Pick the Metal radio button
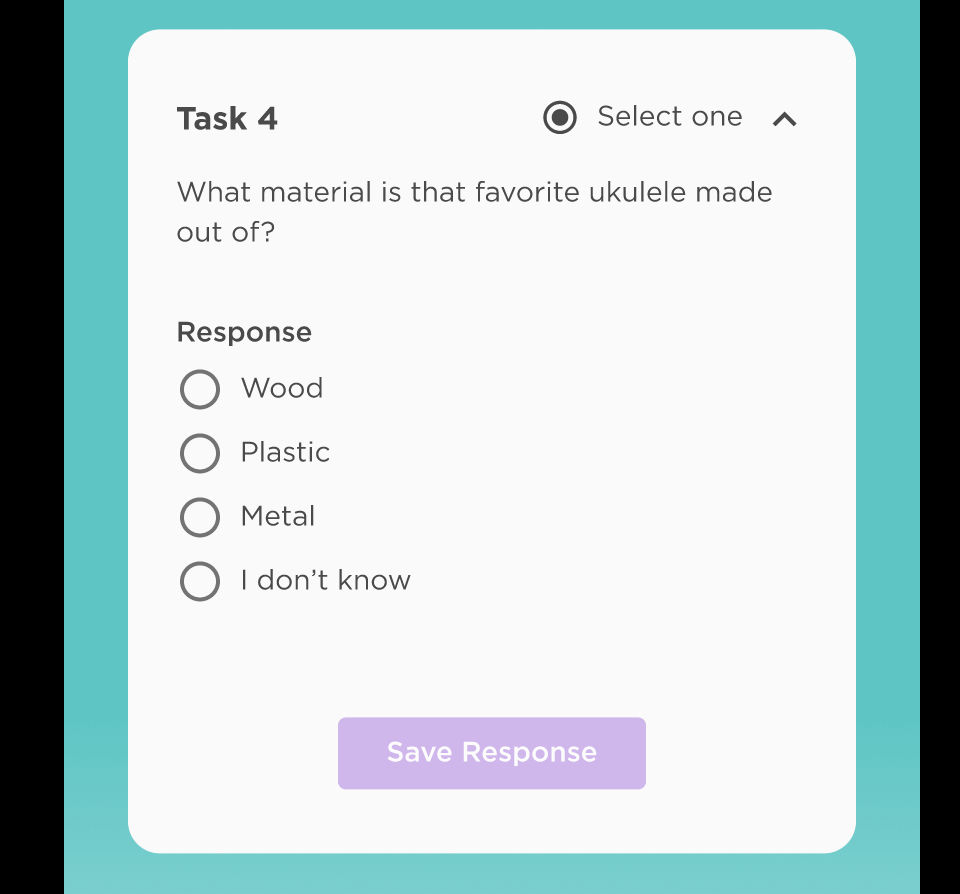 point(200,517)
